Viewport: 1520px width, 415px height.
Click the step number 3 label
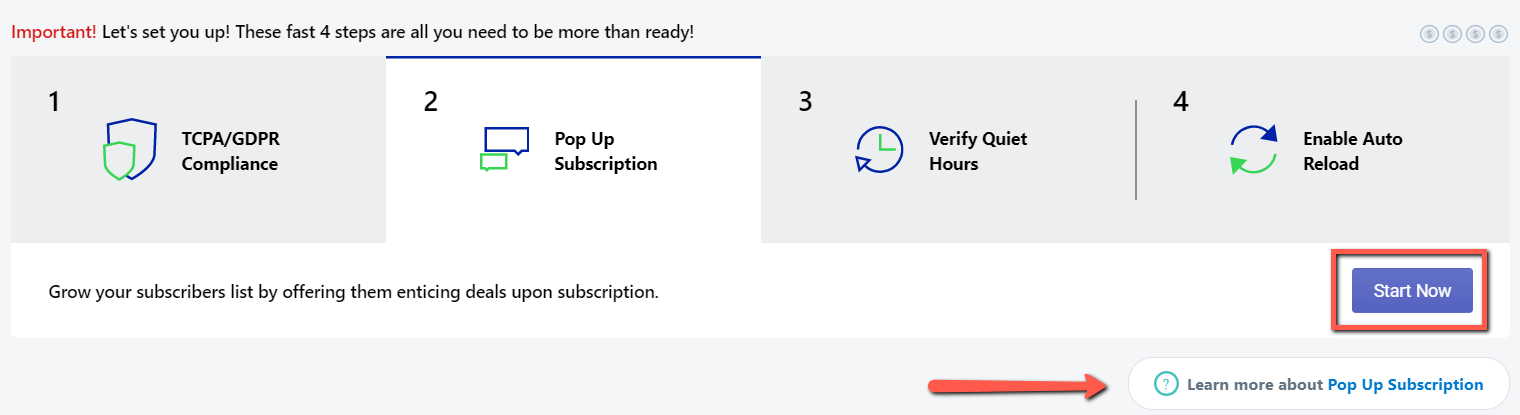[x=805, y=102]
